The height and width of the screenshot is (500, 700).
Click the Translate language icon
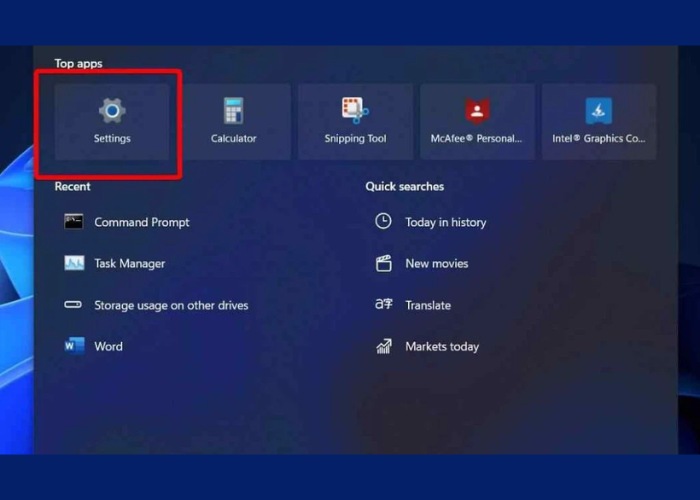point(383,305)
